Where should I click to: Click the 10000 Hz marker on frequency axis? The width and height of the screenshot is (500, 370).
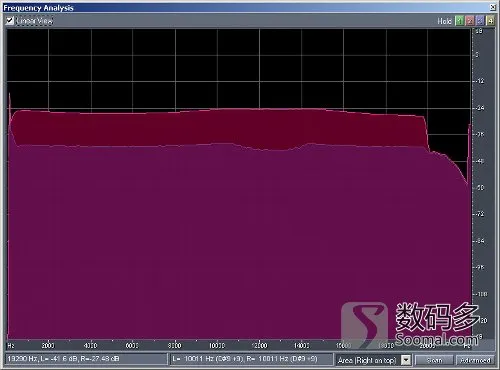point(217,345)
